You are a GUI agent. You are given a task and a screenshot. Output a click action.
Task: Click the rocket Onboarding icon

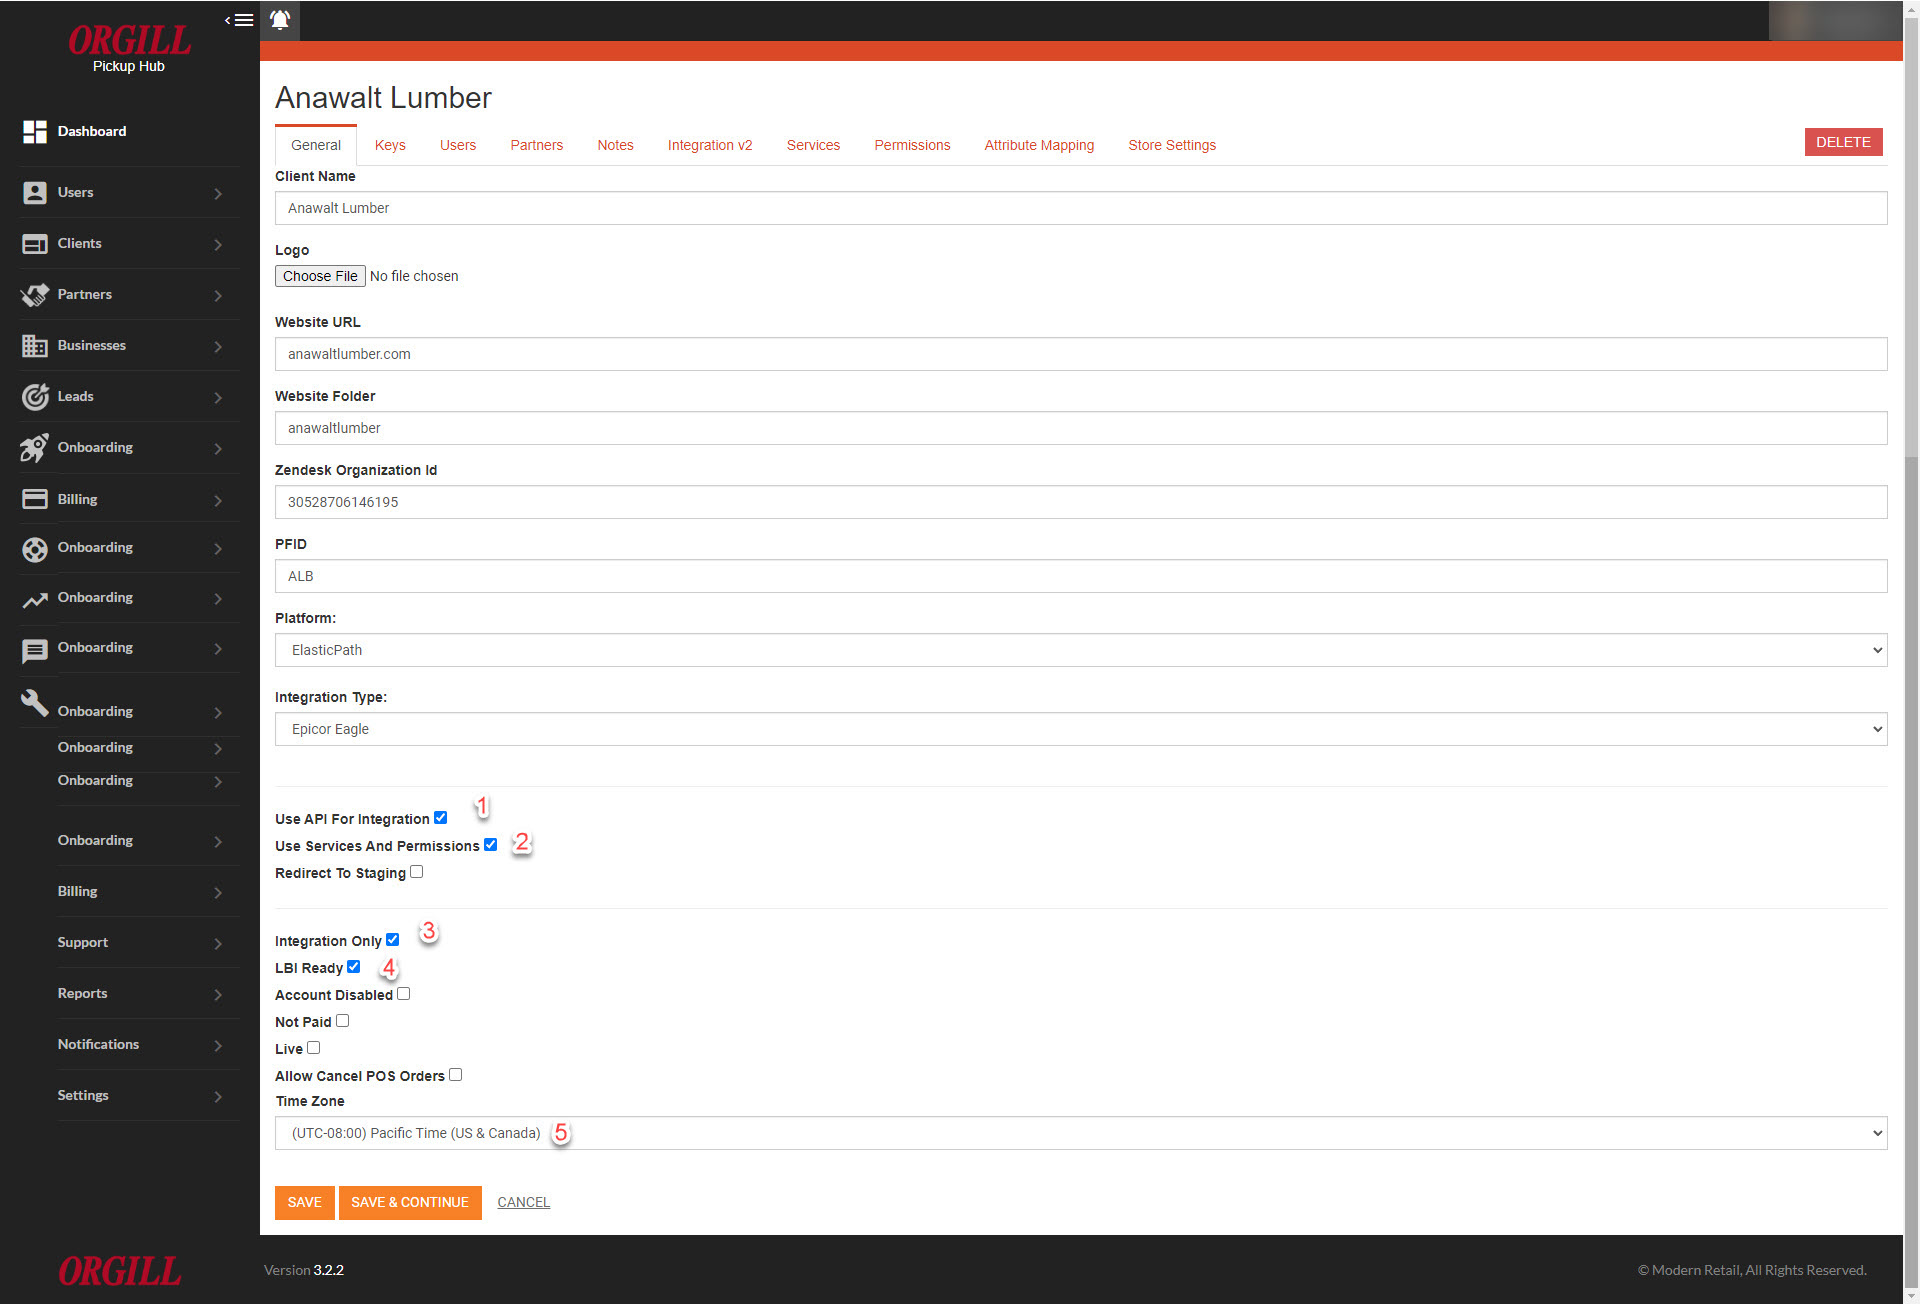35,448
